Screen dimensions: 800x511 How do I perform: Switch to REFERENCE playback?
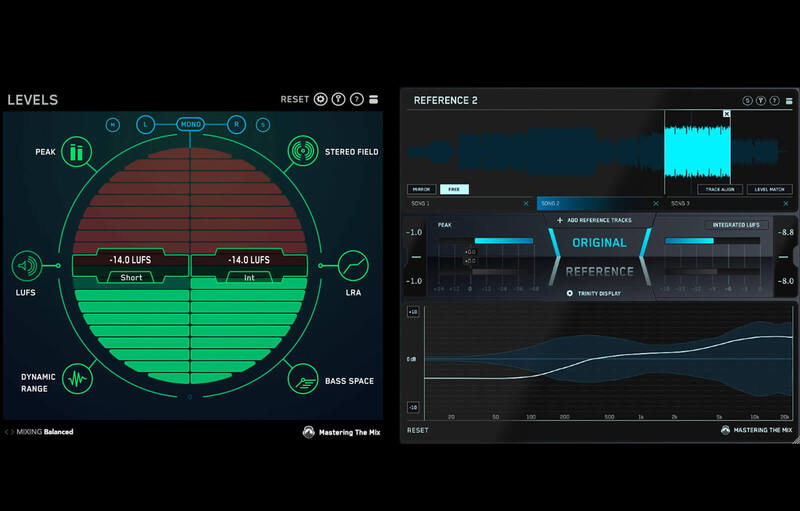click(x=599, y=272)
